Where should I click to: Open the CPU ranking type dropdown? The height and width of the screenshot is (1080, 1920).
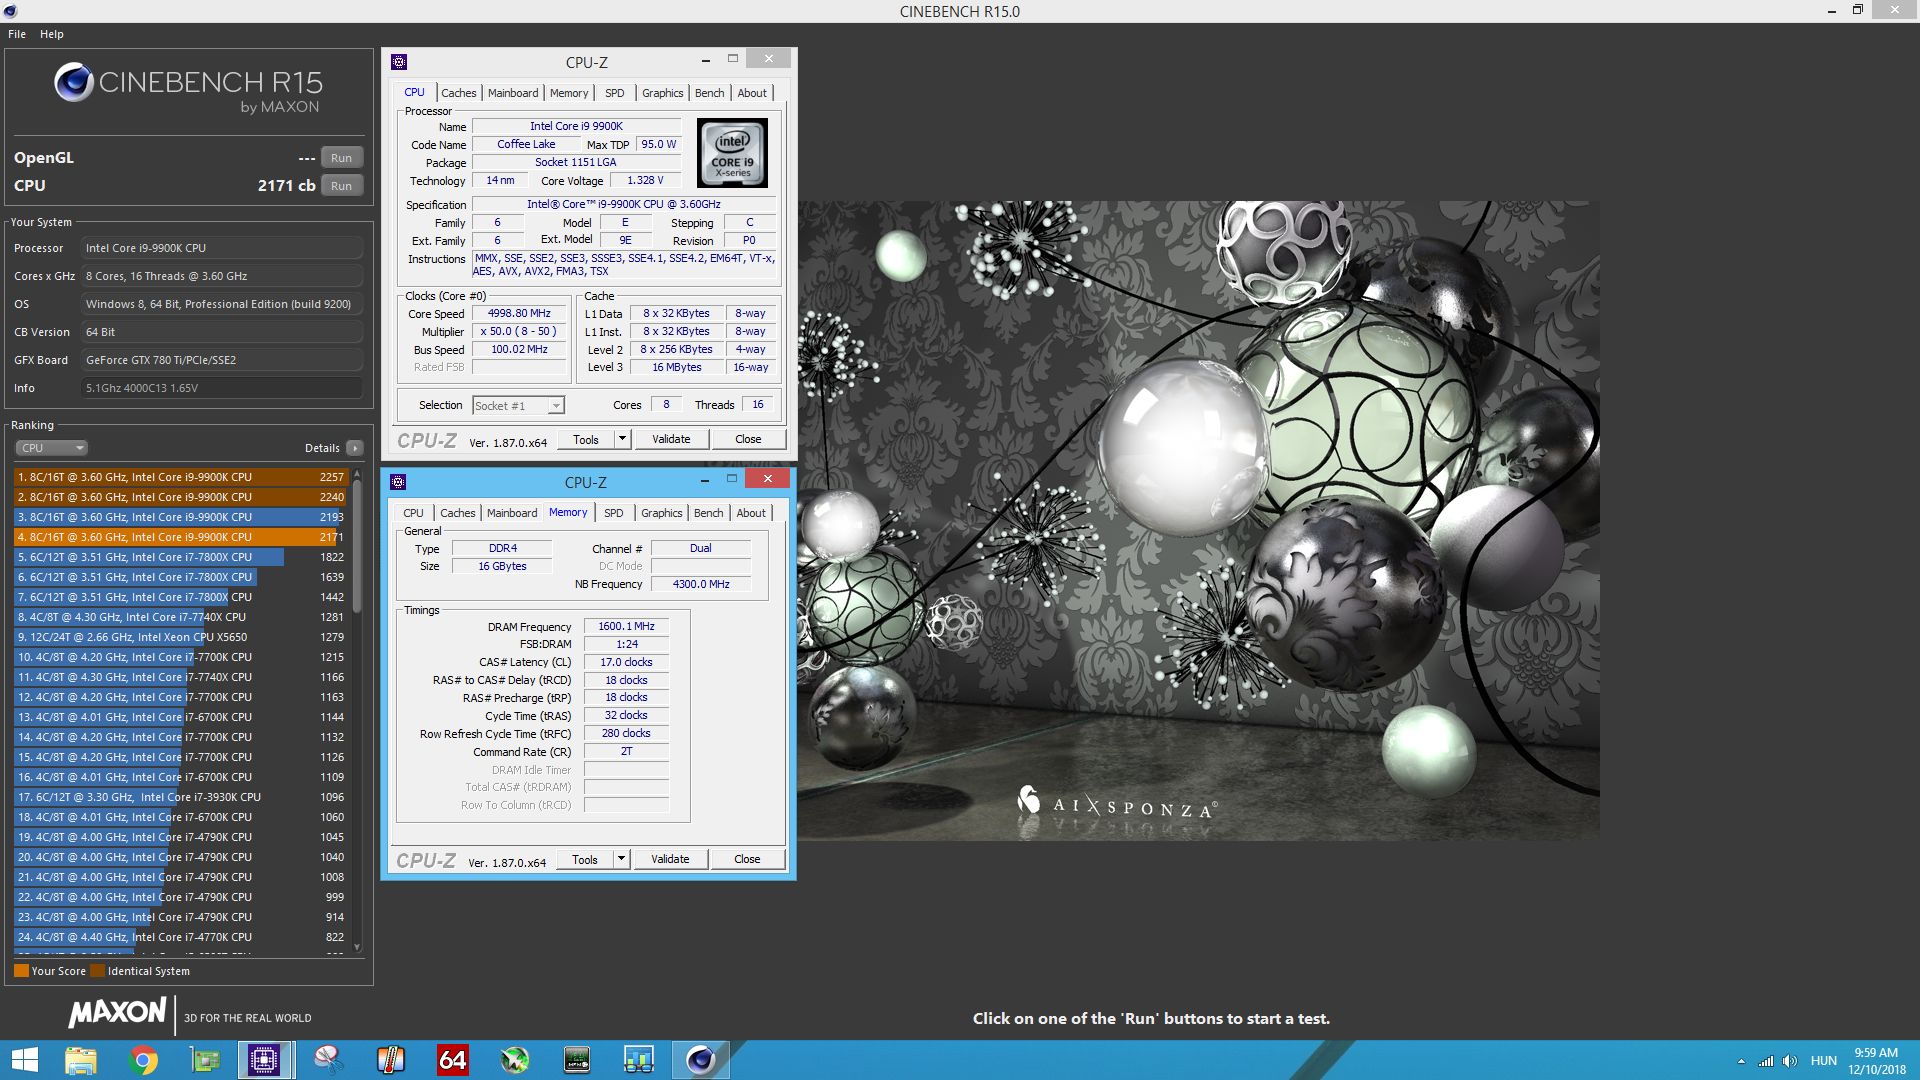tap(51, 448)
